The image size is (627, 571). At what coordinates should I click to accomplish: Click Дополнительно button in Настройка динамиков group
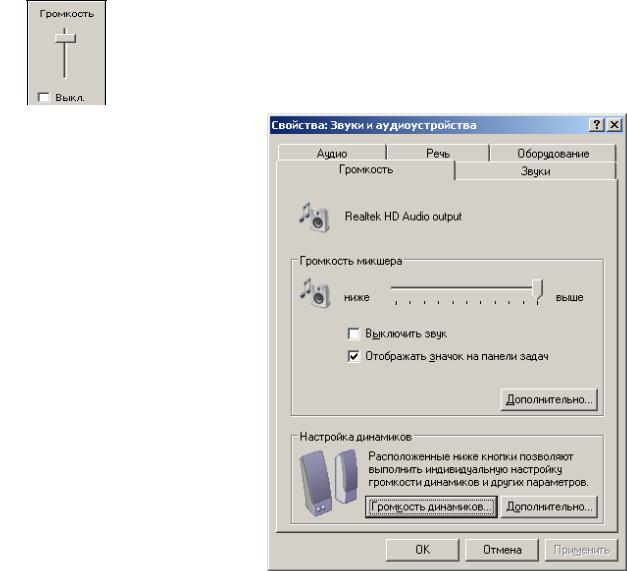click(549, 507)
